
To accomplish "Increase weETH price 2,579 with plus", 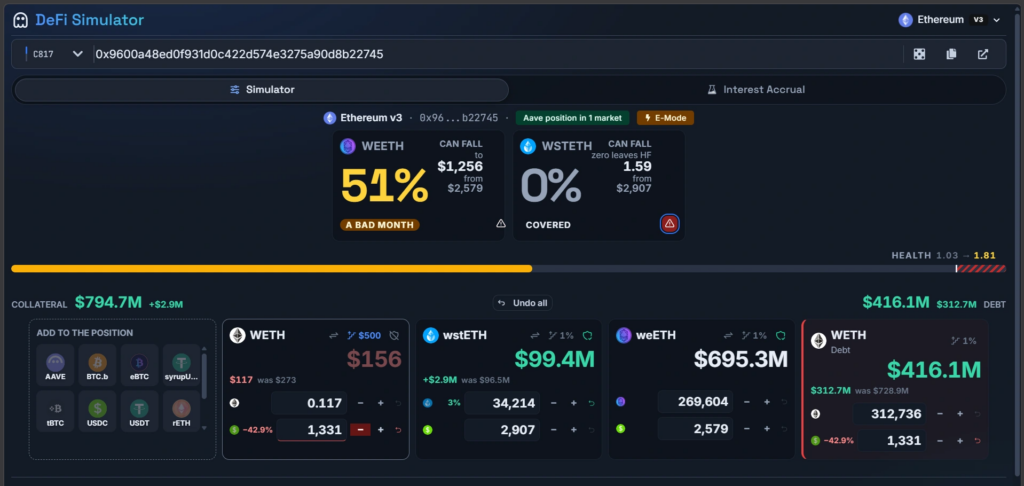I will tap(767, 429).
